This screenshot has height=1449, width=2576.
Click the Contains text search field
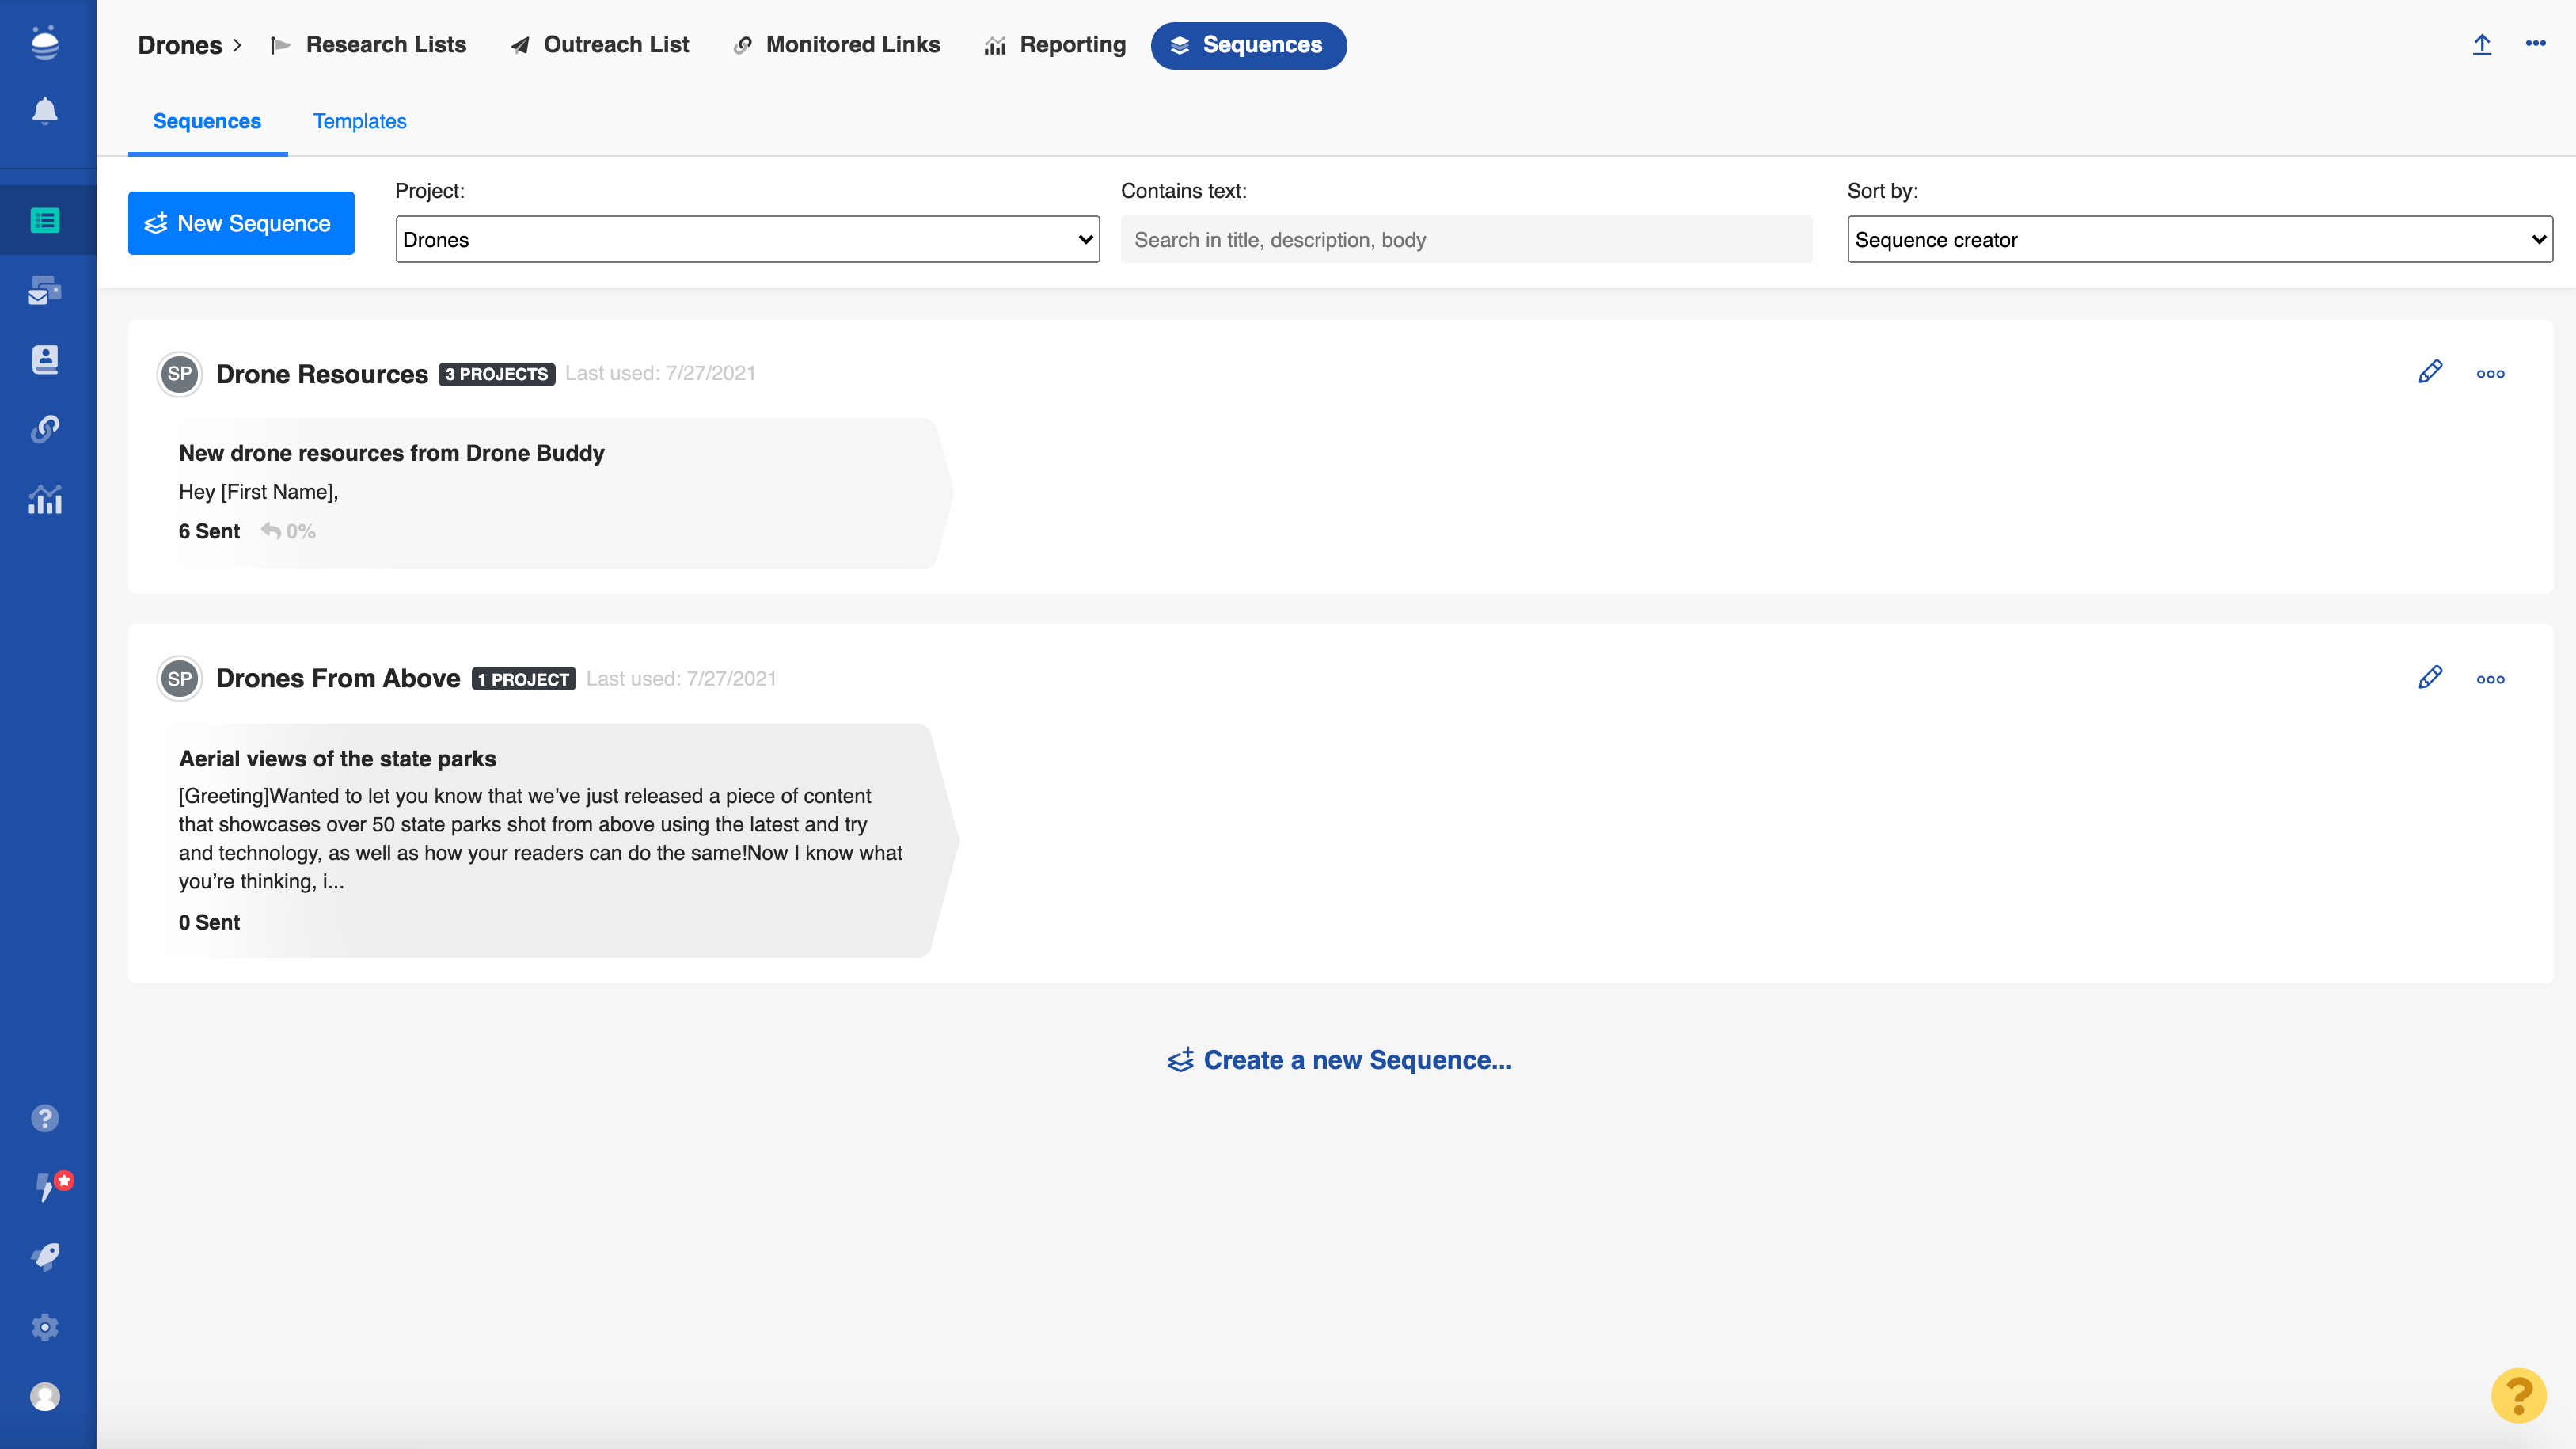pyautogui.click(x=1465, y=239)
